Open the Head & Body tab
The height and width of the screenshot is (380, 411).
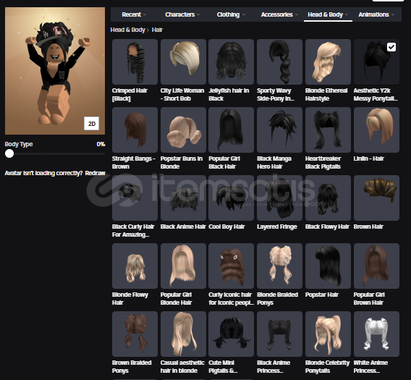(328, 14)
